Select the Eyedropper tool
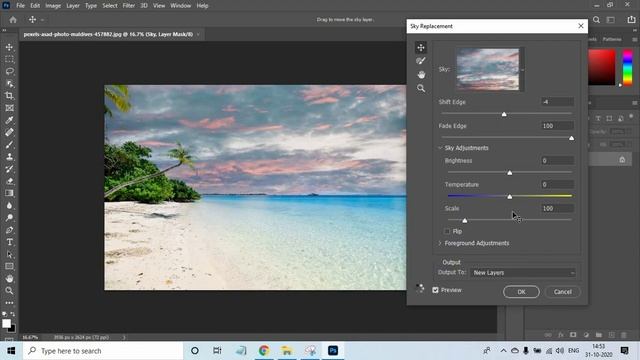 [9, 120]
